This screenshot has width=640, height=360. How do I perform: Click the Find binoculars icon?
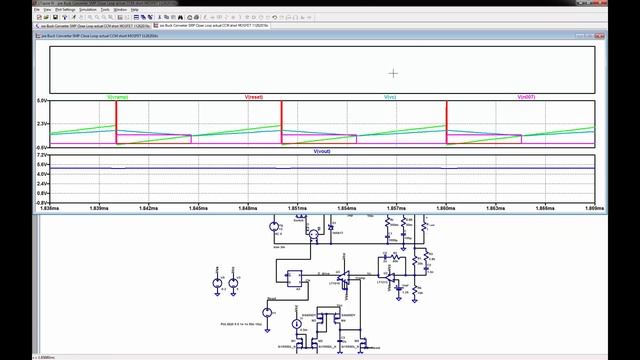pos(180,17)
